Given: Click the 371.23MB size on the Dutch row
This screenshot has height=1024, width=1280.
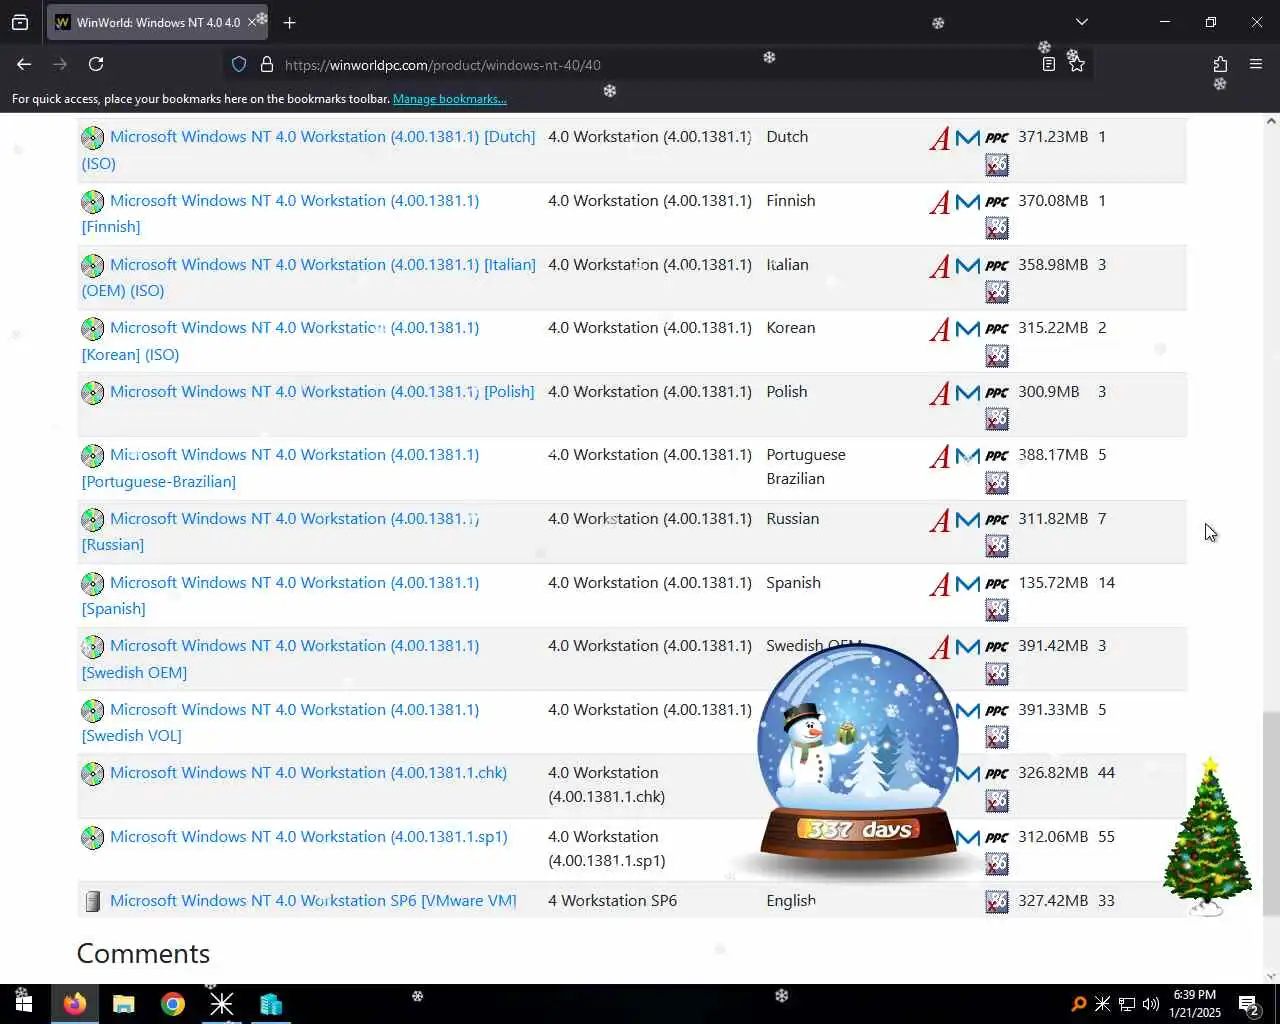Looking at the screenshot, I should tap(1053, 137).
